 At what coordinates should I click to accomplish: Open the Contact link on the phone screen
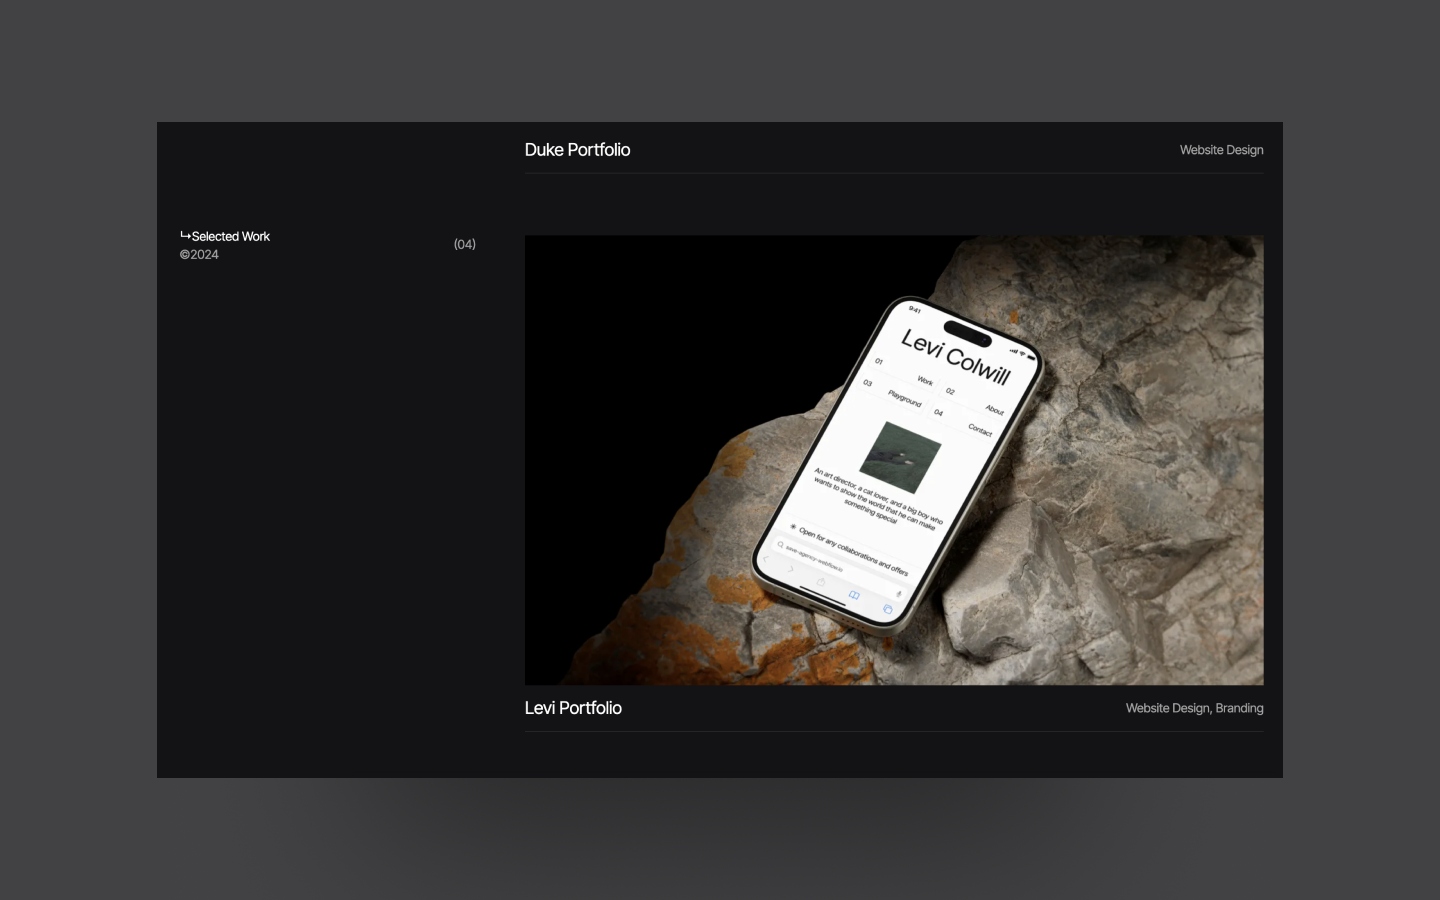point(980,430)
